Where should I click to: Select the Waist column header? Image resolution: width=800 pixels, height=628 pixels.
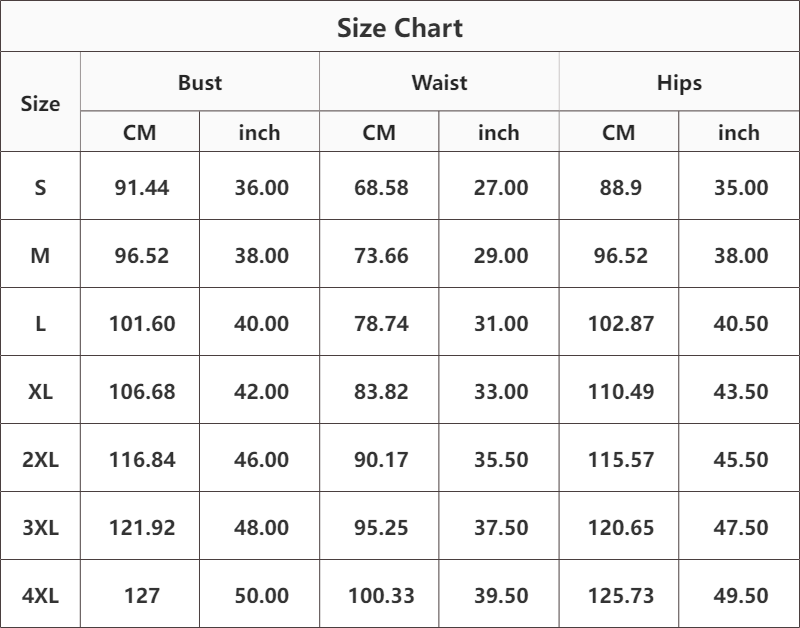439,83
